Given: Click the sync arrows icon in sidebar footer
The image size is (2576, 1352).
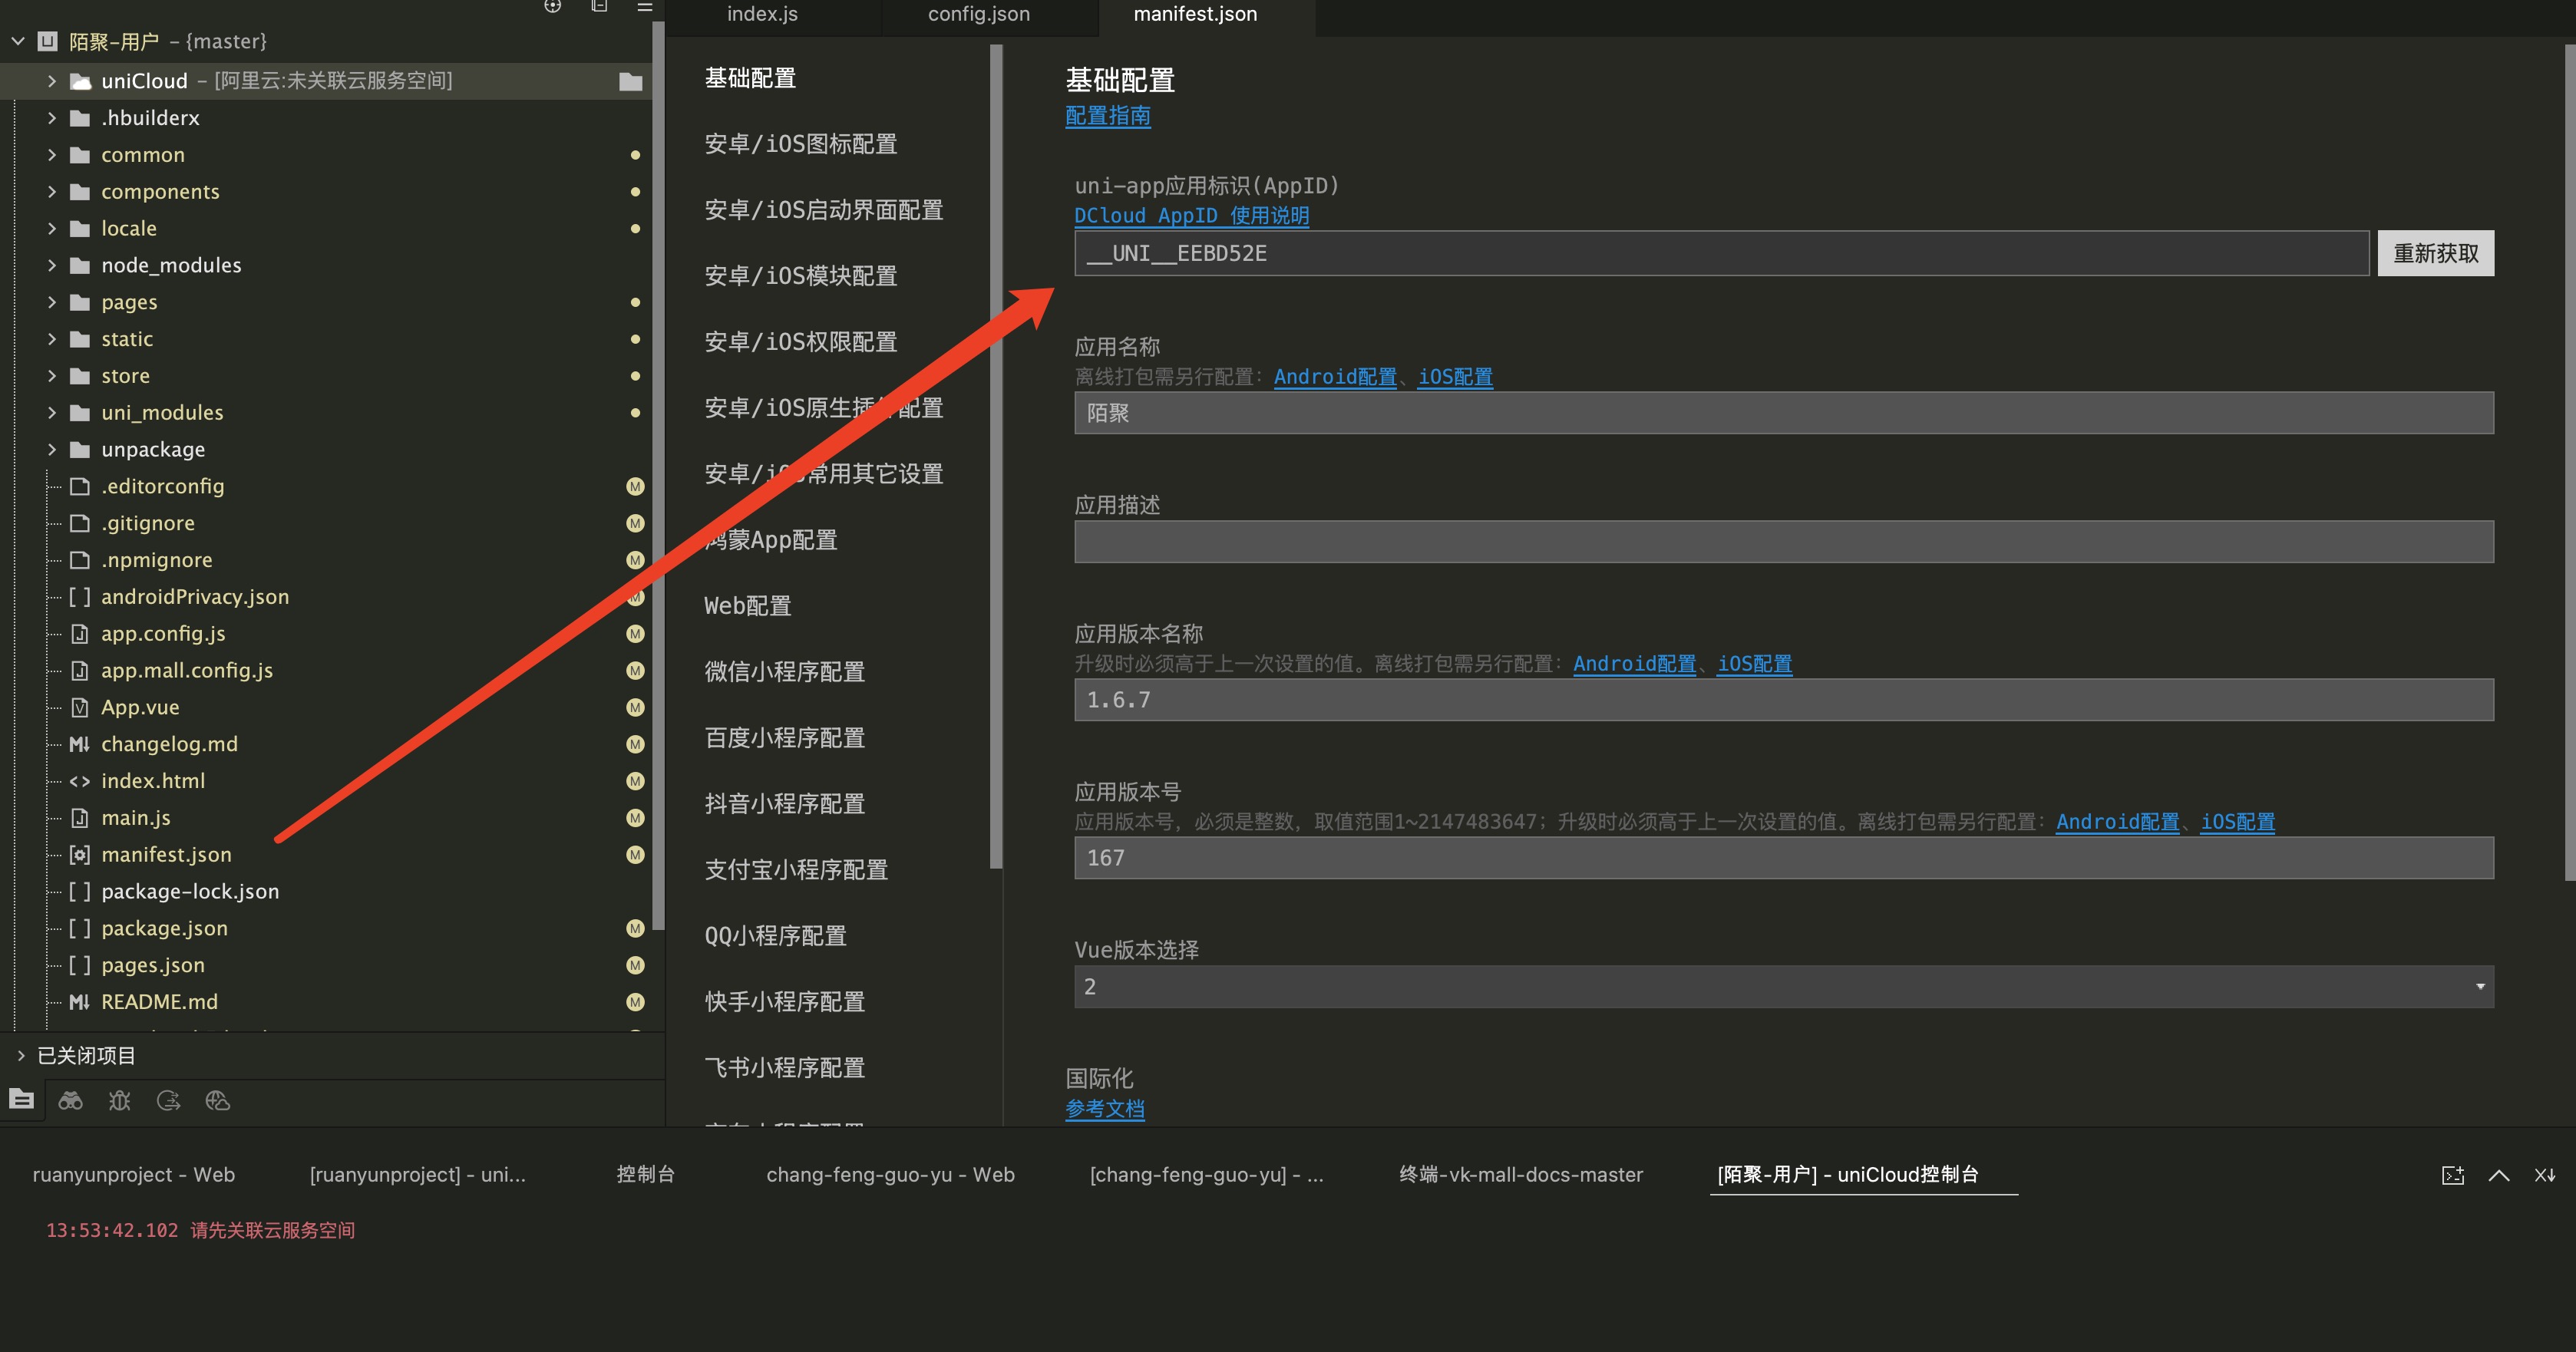Looking at the screenshot, I should click(168, 1101).
